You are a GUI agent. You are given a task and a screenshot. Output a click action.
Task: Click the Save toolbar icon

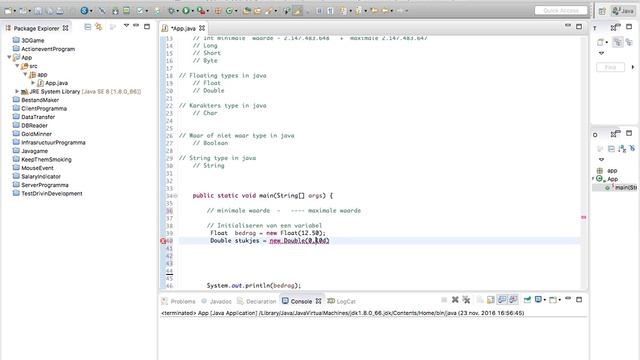[38, 11]
